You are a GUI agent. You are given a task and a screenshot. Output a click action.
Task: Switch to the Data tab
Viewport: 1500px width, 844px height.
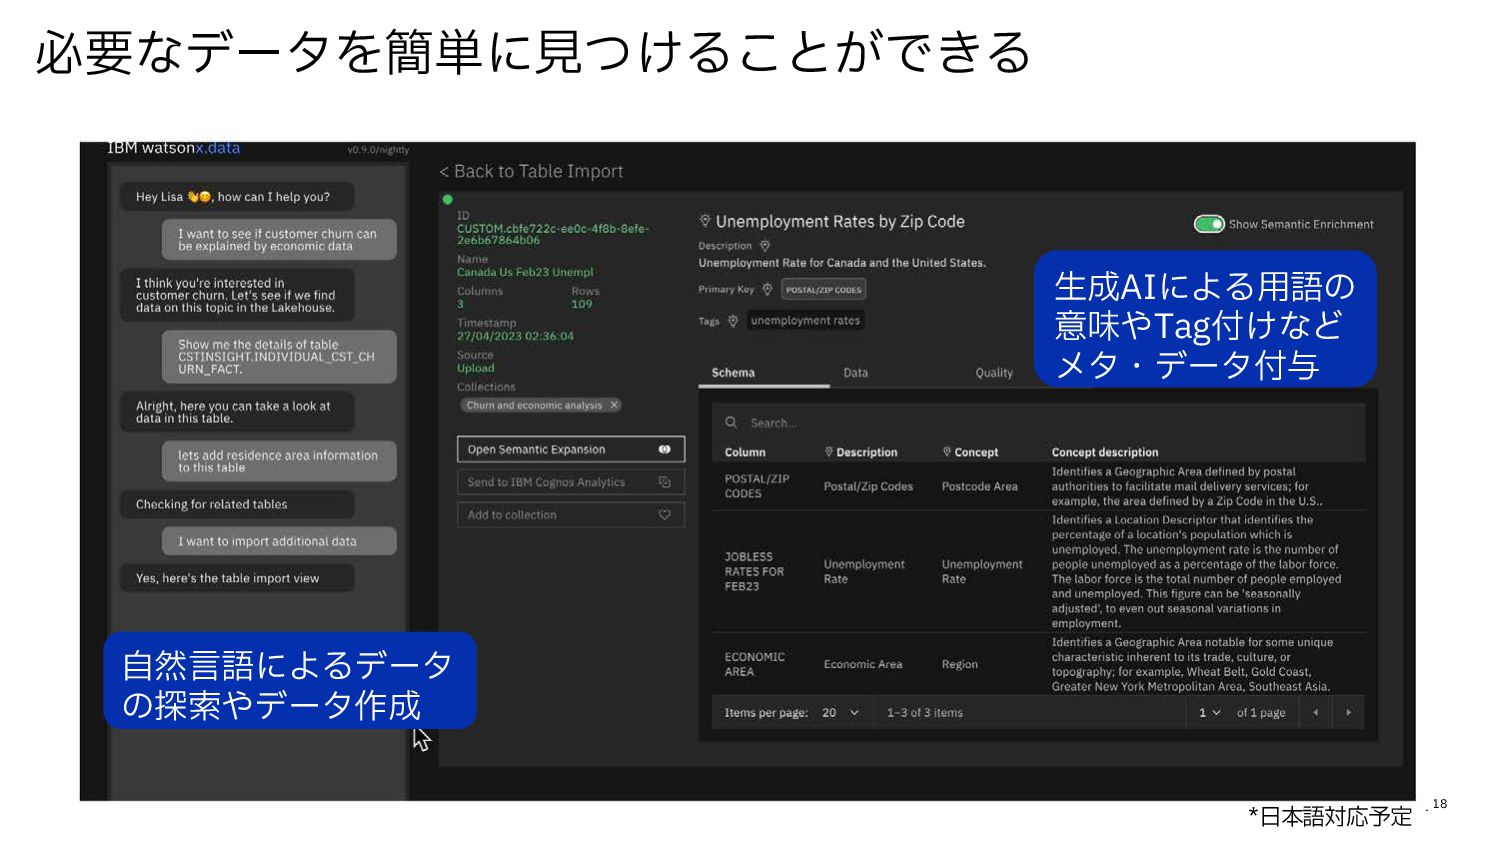pyautogui.click(x=856, y=373)
